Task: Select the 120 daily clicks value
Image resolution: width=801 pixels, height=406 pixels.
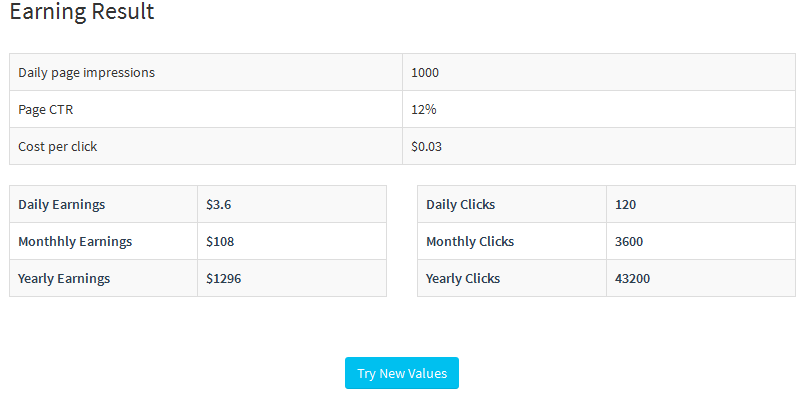Action: [625, 204]
